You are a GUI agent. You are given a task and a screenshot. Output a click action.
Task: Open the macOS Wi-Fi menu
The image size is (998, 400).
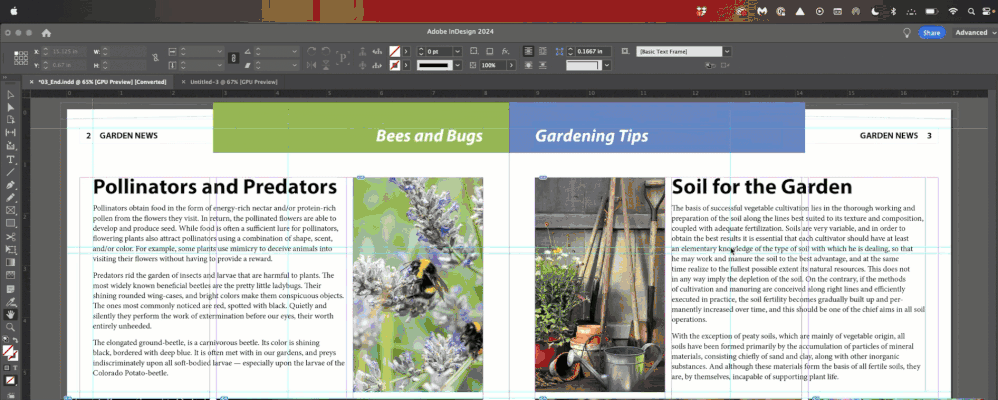(953, 11)
